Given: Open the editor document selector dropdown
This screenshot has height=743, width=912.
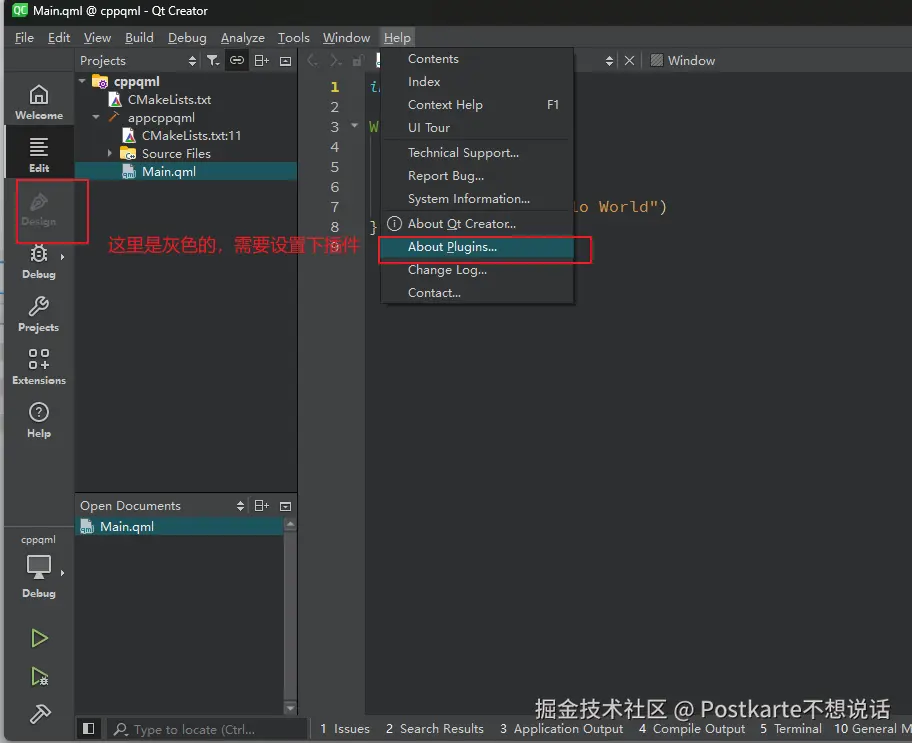Looking at the screenshot, I should click(609, 61).
